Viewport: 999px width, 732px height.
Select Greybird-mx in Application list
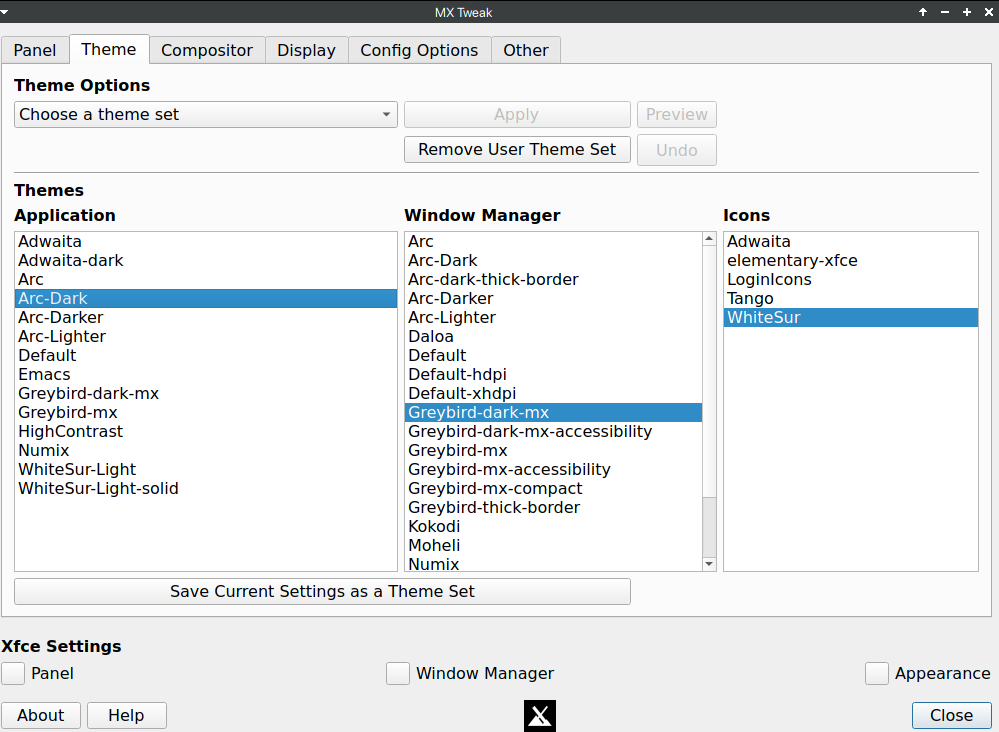(206, 412)
